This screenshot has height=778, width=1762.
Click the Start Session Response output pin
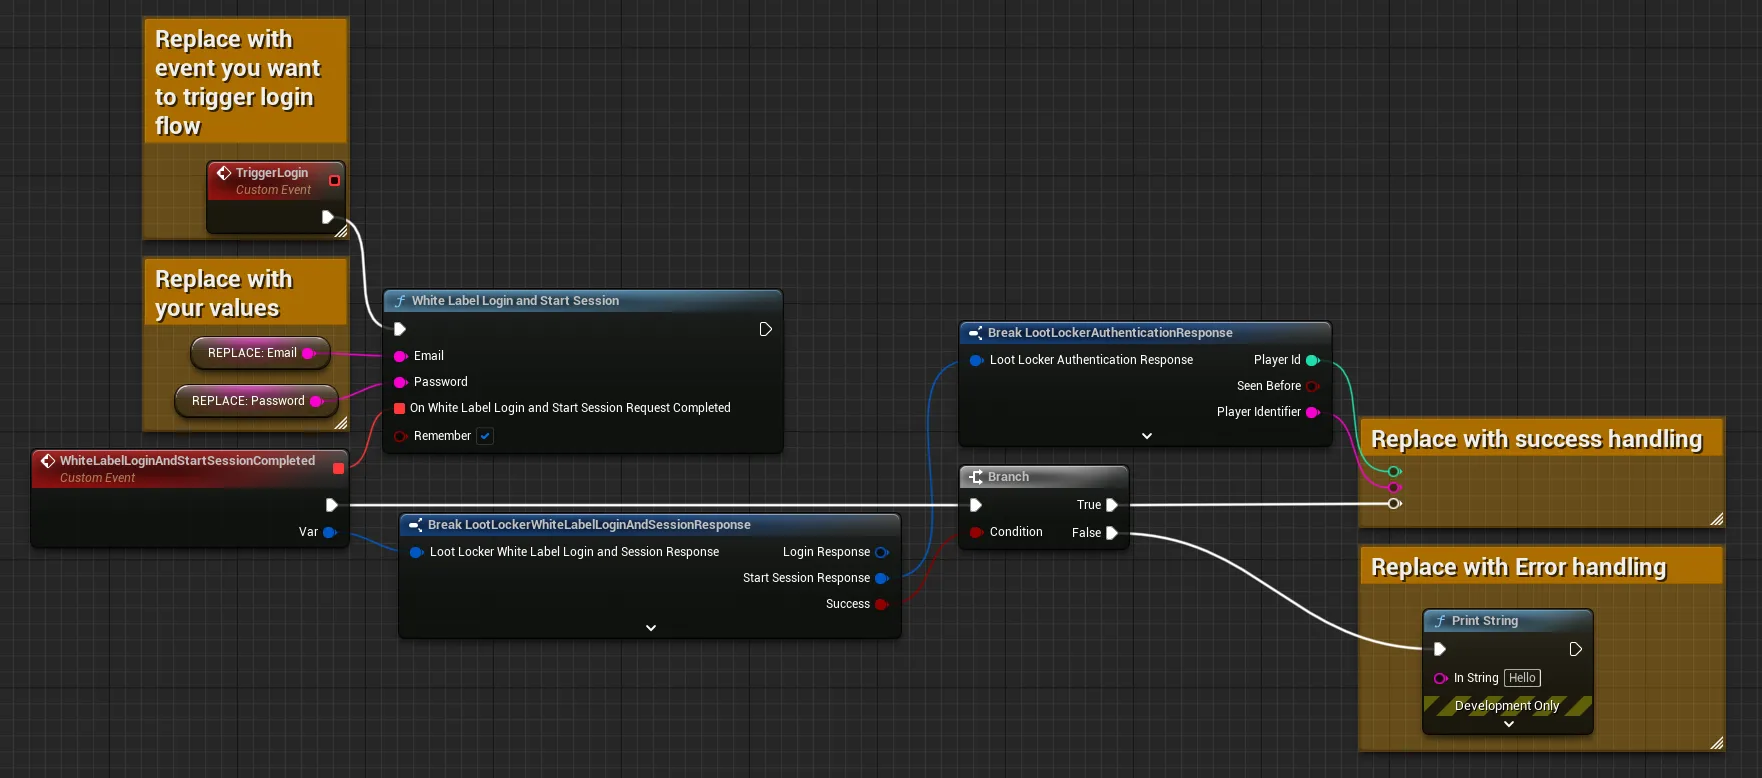tap(882, 578)
